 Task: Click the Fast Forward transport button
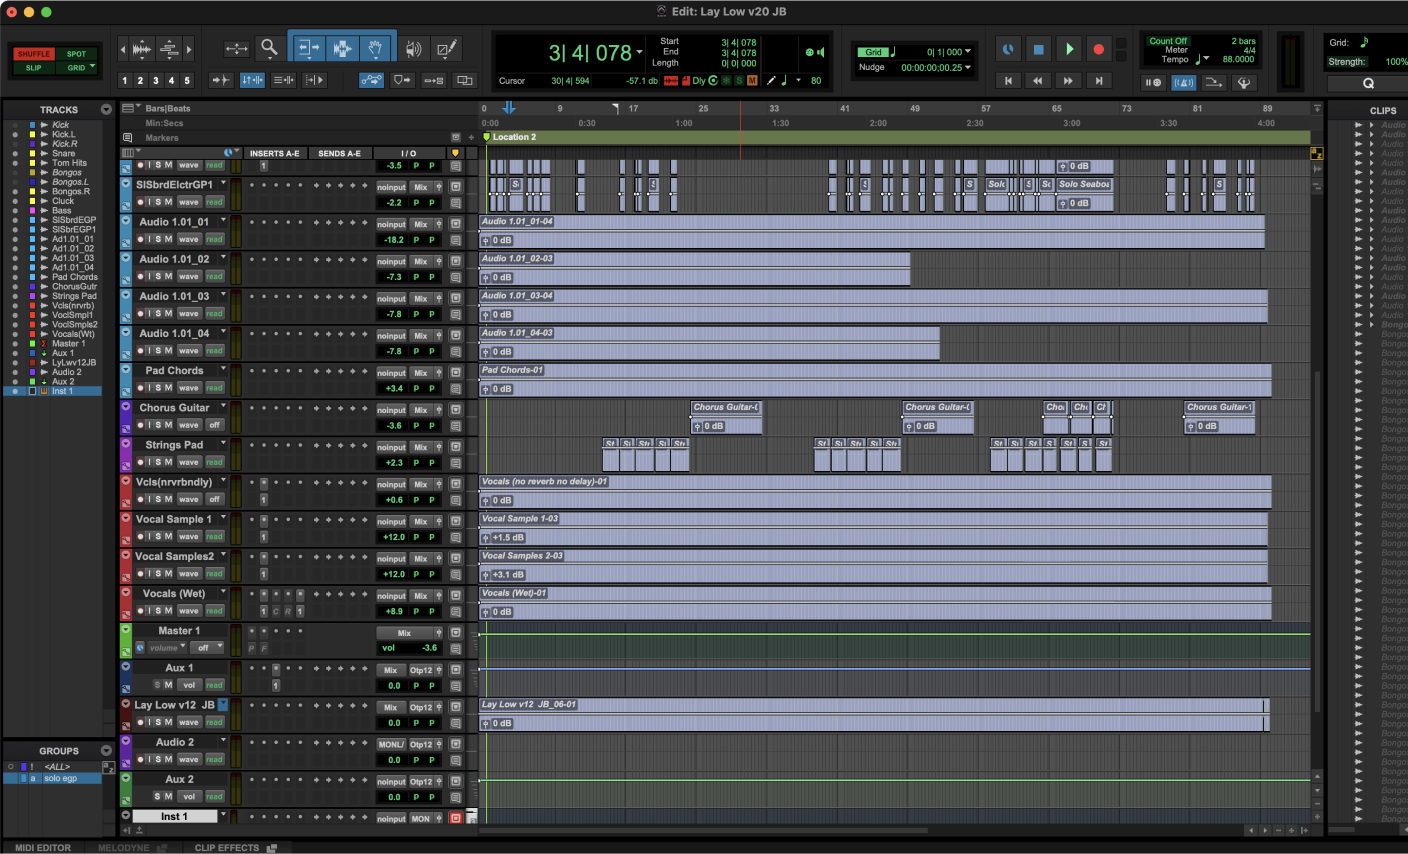tap(1069, 81)
